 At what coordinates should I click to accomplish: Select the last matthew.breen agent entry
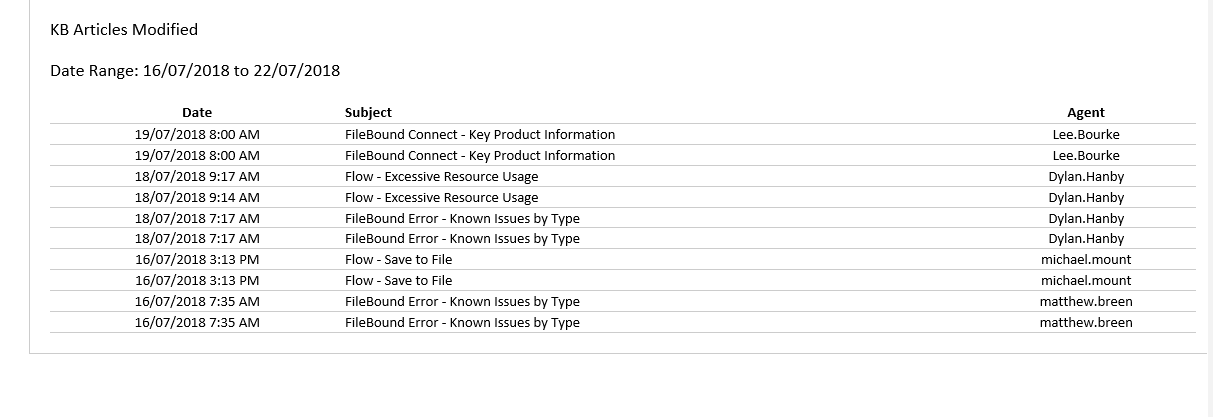pos(1085,323)
